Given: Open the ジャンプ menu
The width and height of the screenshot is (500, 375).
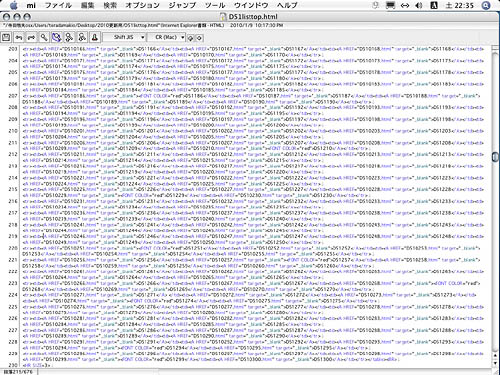Looking at the screenshot, I should pos(182,5).
